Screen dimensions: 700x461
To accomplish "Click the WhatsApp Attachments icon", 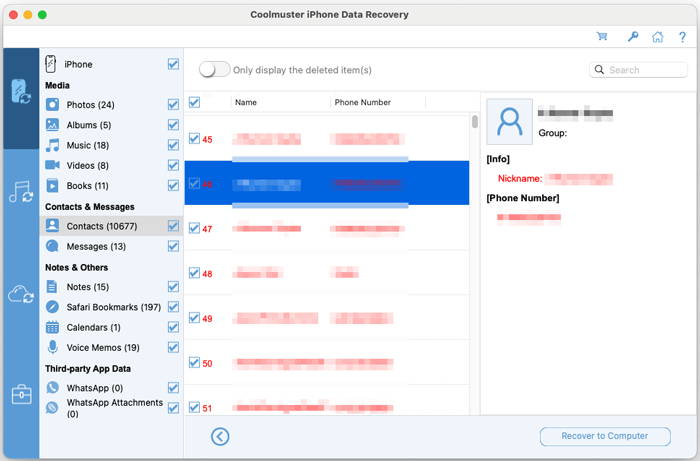I will pyautogui.click(x=52, y=407).
